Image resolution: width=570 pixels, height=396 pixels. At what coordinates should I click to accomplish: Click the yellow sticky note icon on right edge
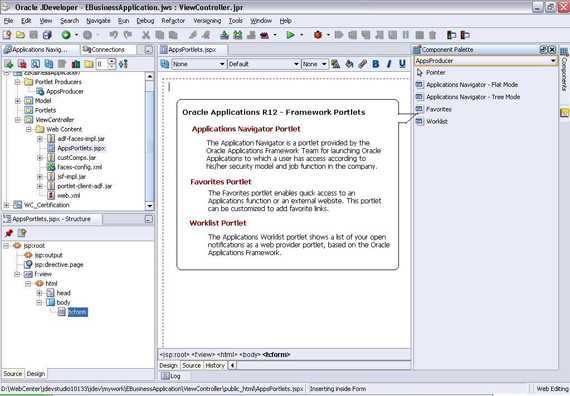(x=565, y=113)
